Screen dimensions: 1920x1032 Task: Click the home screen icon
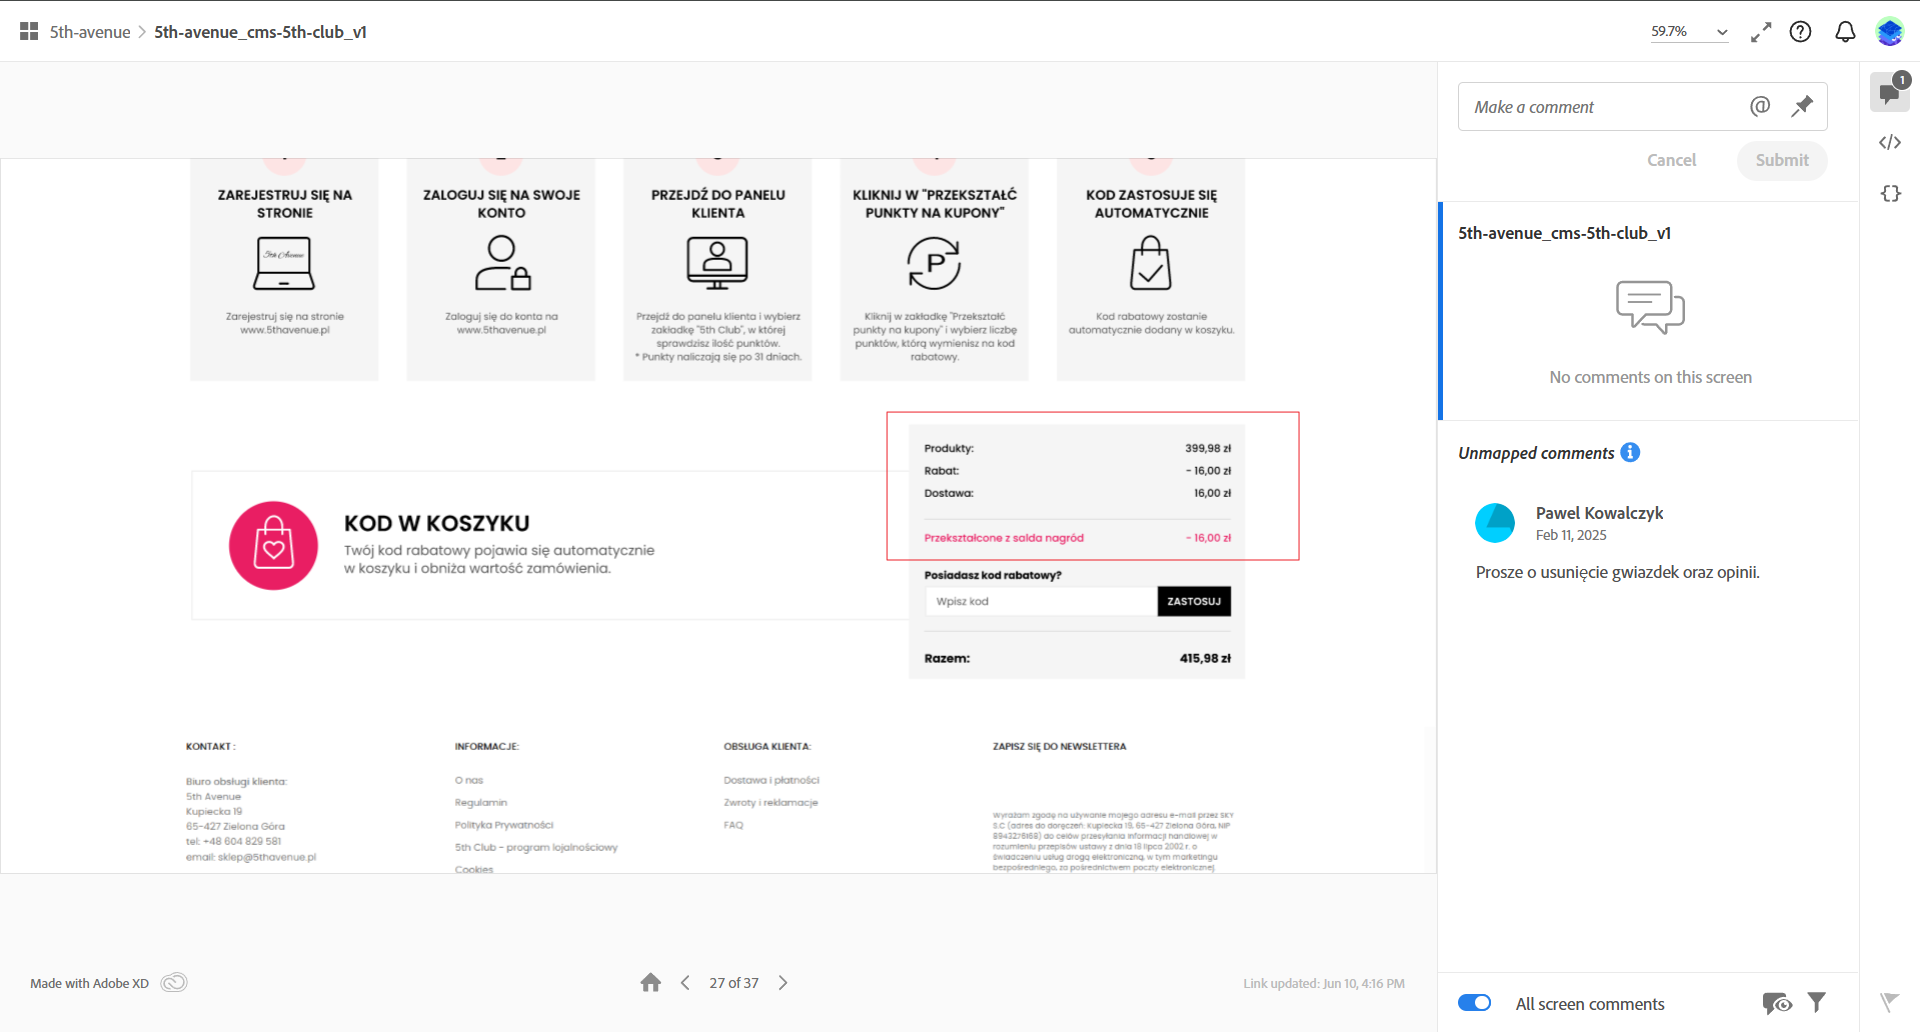[x=651, y=983]
